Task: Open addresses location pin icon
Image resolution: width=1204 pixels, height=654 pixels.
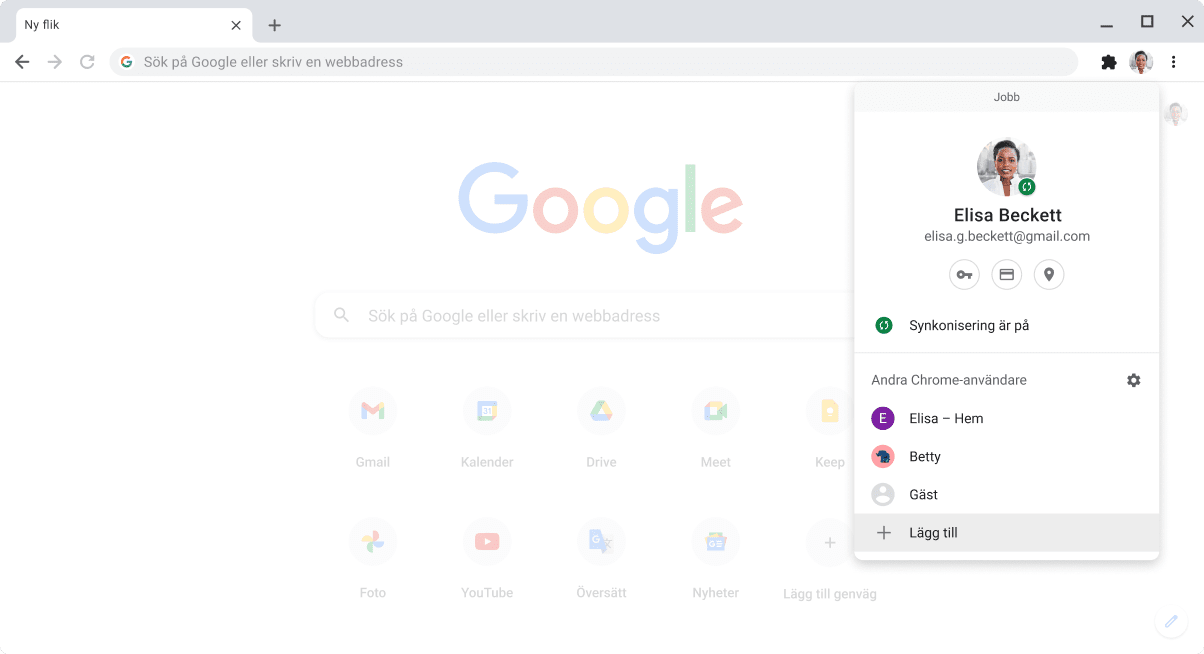Action: coord(1048,274)
